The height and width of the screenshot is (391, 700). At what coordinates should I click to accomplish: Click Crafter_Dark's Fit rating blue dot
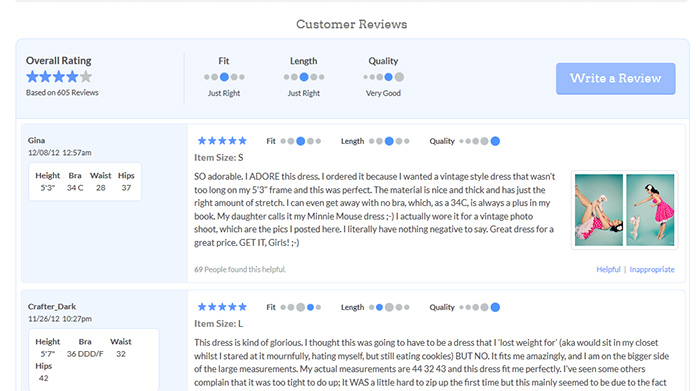310,307
